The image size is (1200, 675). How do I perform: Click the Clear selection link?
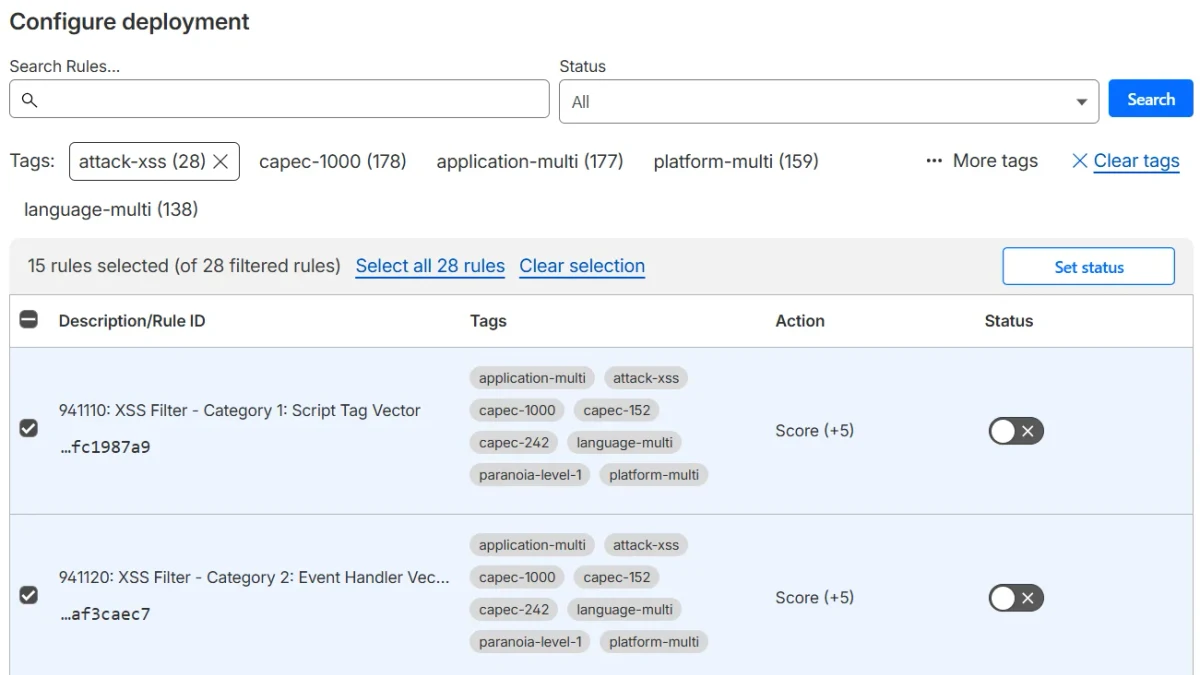(582, 266)
